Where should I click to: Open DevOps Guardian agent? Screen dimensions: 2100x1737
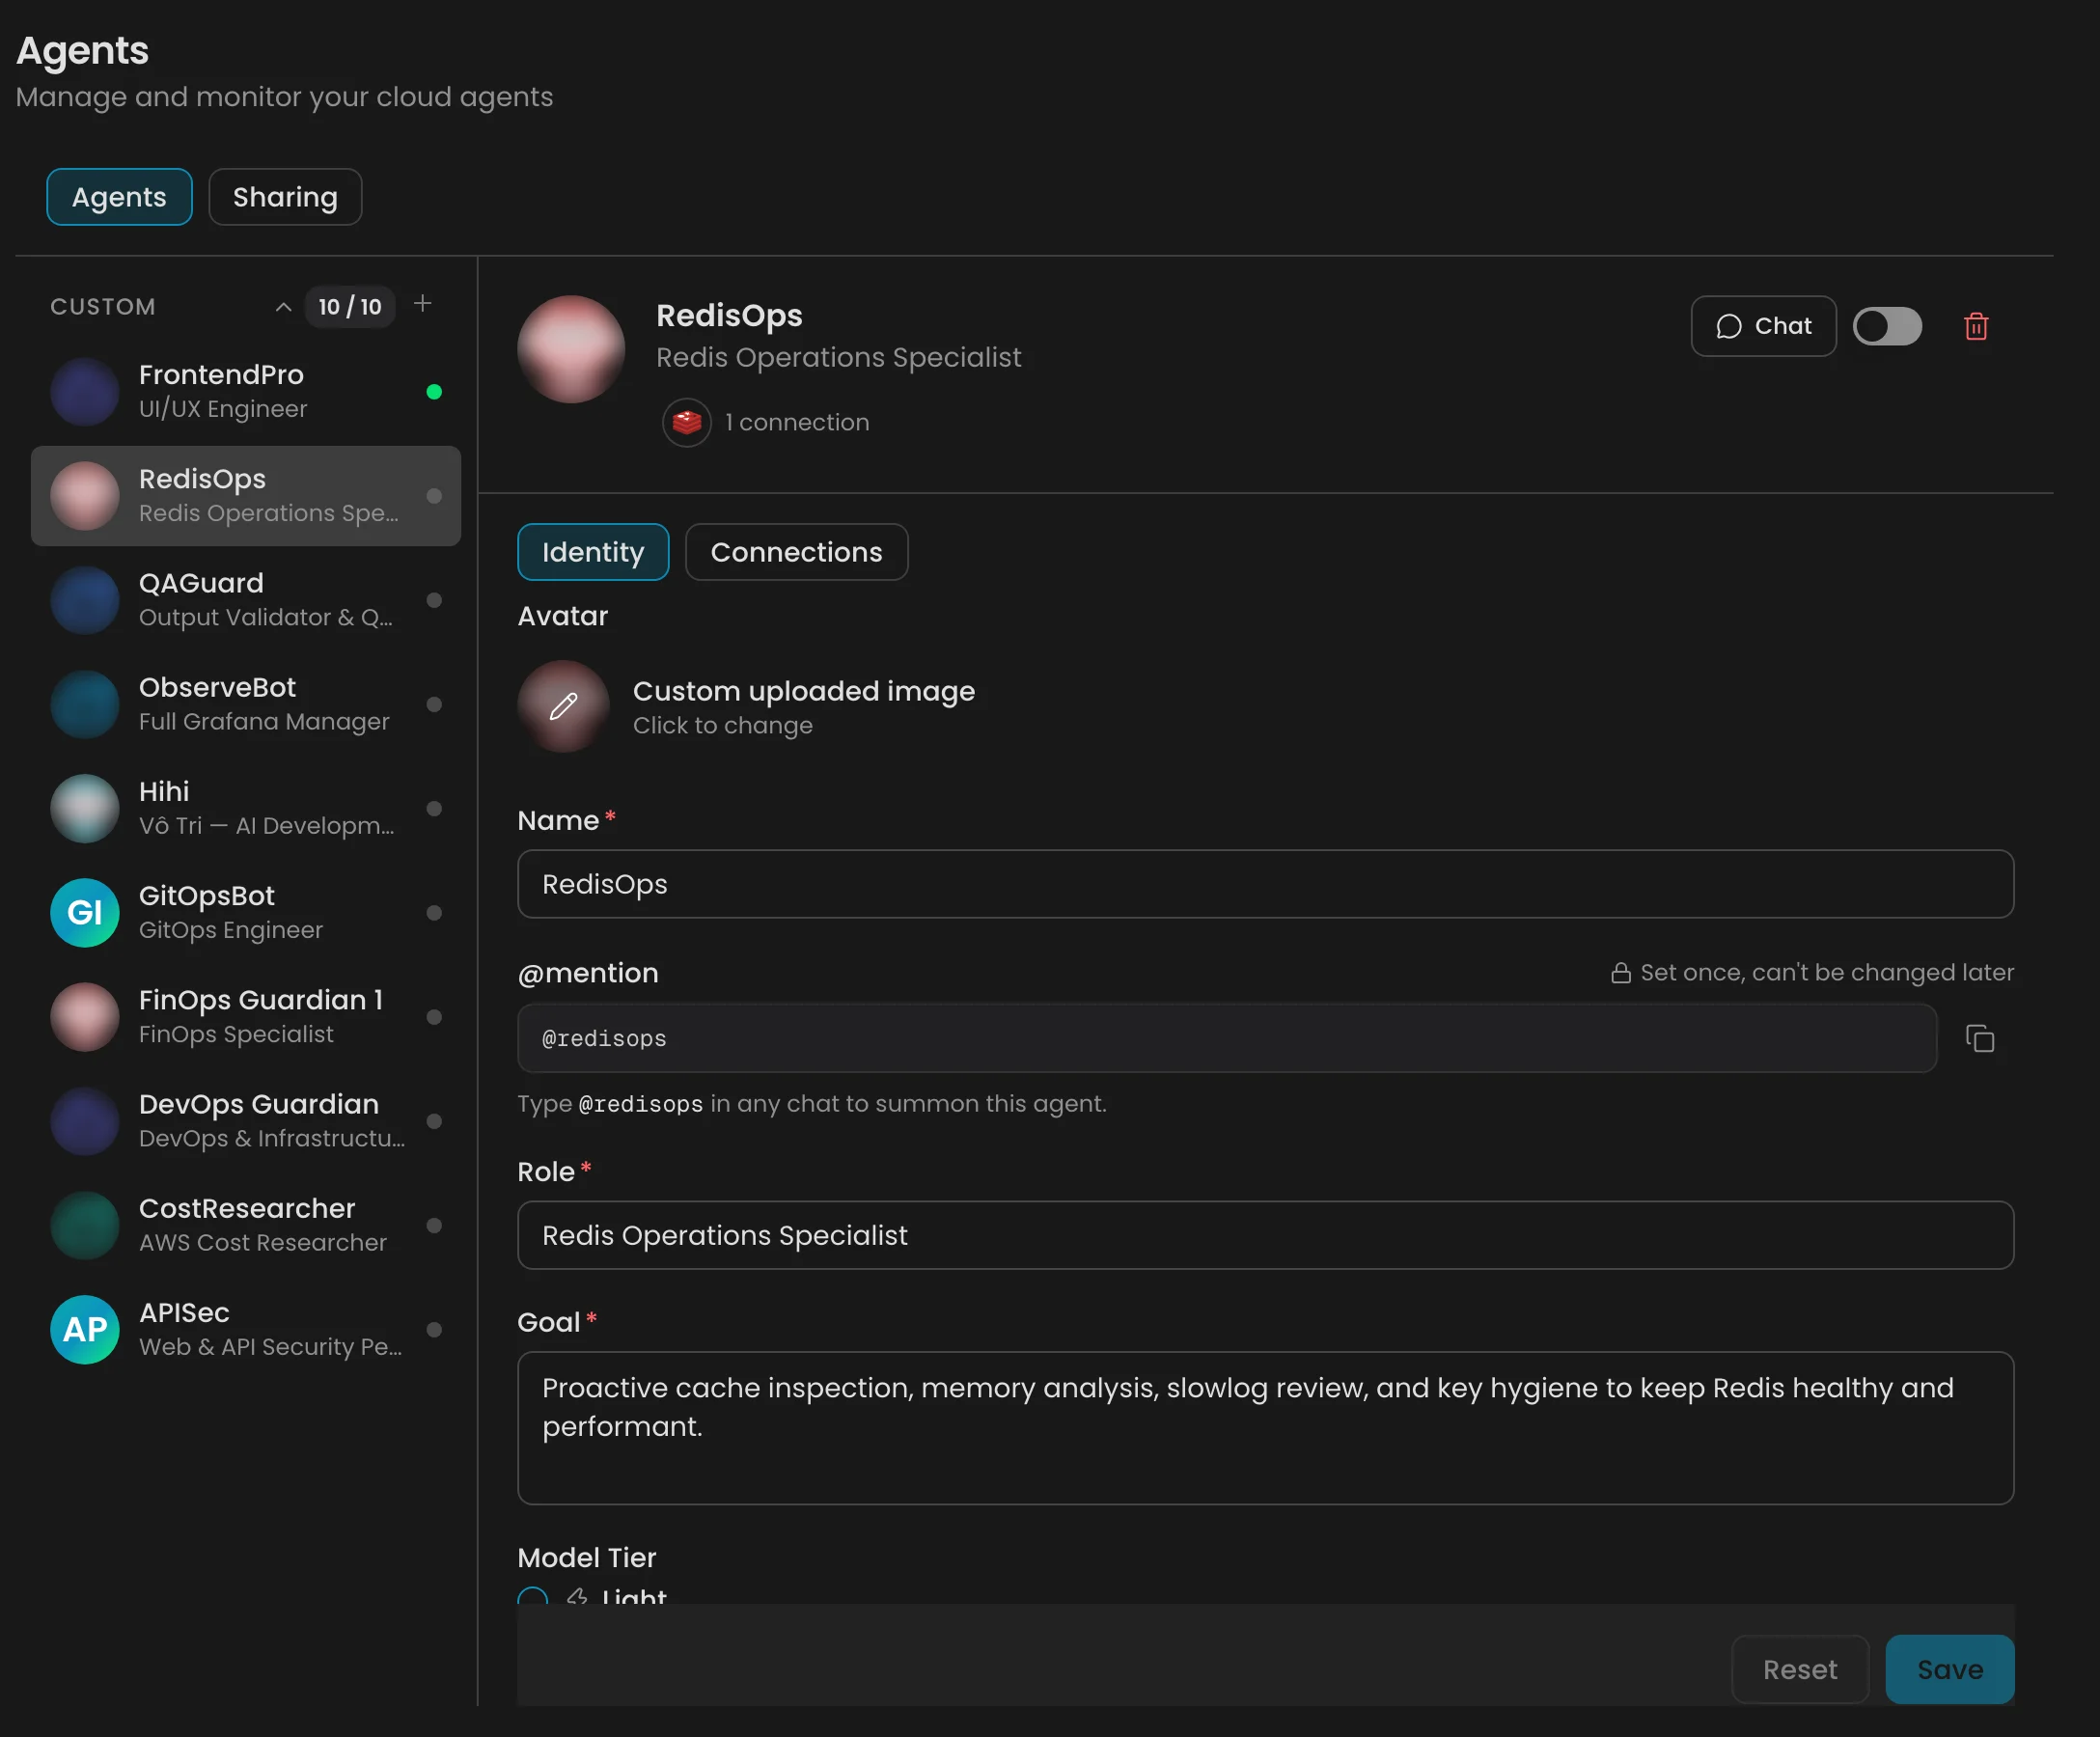tap(246, 1121)
